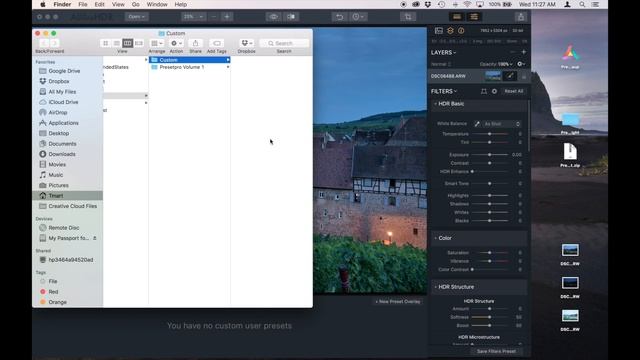Go back in Finder window
640x360 pixels.
44,43
